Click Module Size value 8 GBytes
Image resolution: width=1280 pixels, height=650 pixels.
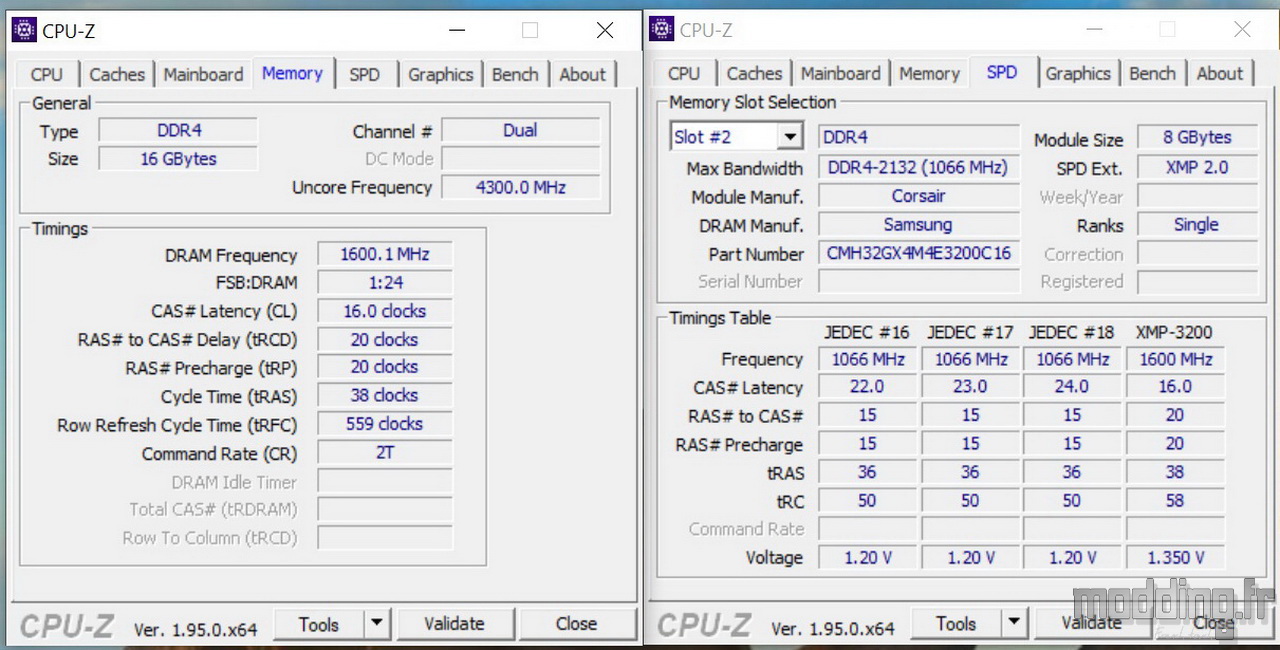coord(1197,138)
